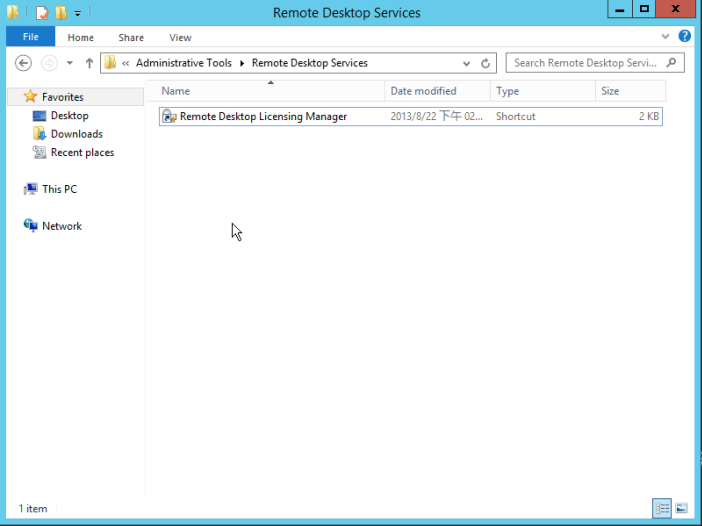The image size is (702, 526).
Task: Switch to the Details view icon
Action: tap(662, 508)
